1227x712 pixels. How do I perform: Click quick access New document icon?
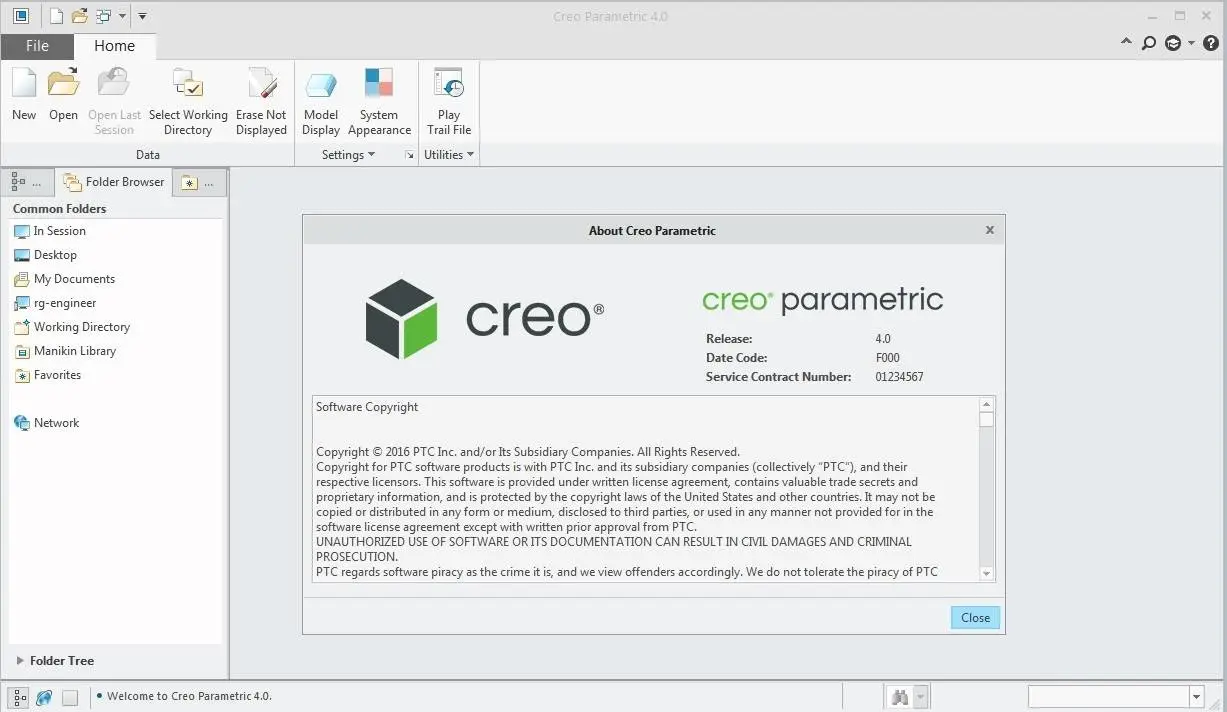click(57, 16)
